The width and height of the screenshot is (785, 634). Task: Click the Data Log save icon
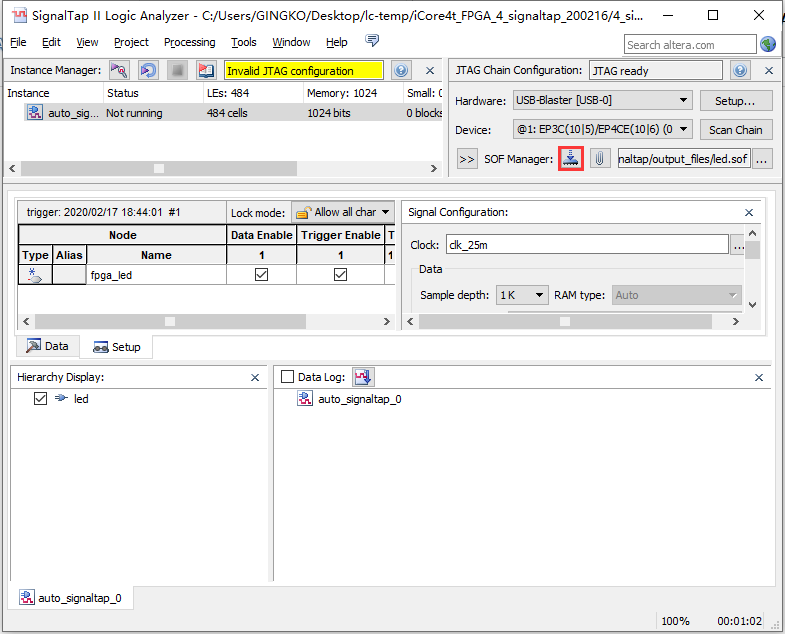(x=363, y=377)
